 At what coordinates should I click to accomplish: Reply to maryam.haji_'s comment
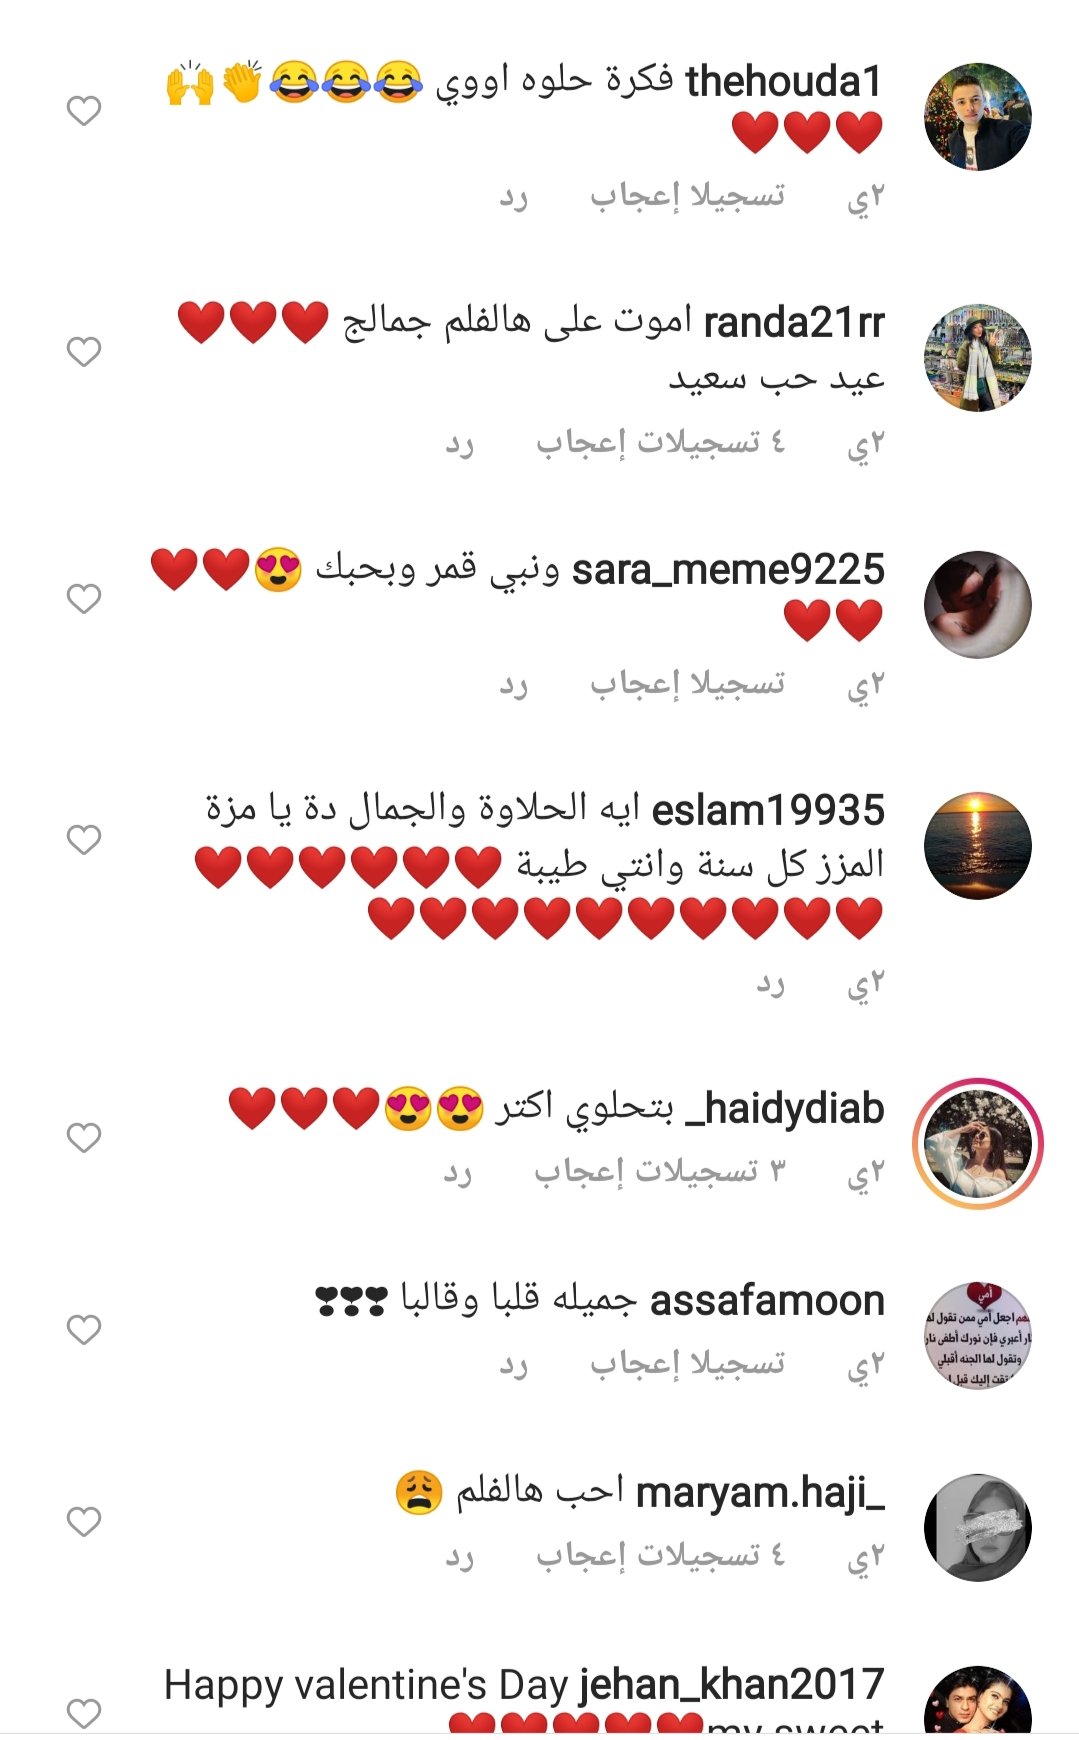pyautogui.click(x=460, y=1556)
